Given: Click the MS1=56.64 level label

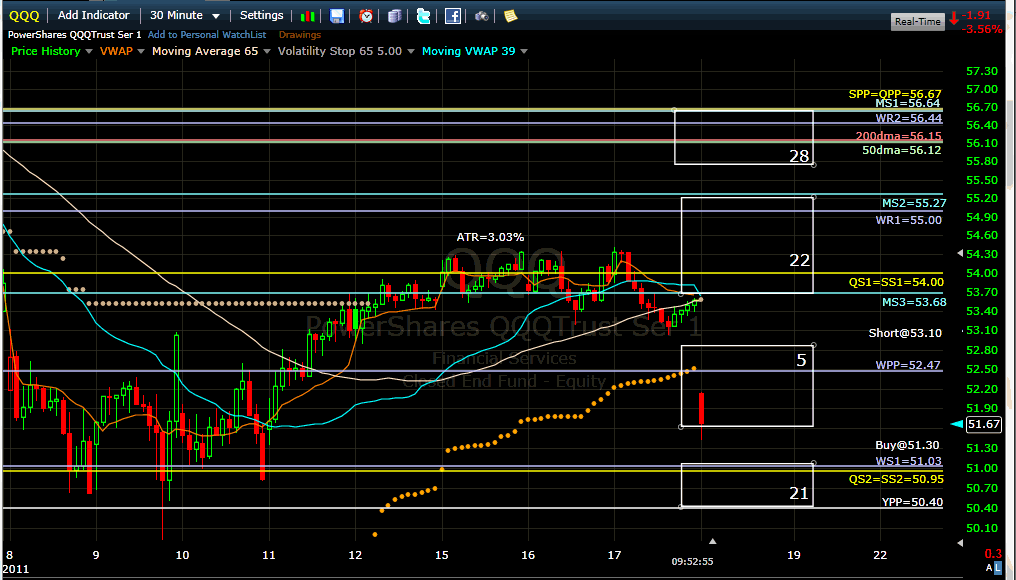Looking at the screenshot, I should click(x=907, y=104).
